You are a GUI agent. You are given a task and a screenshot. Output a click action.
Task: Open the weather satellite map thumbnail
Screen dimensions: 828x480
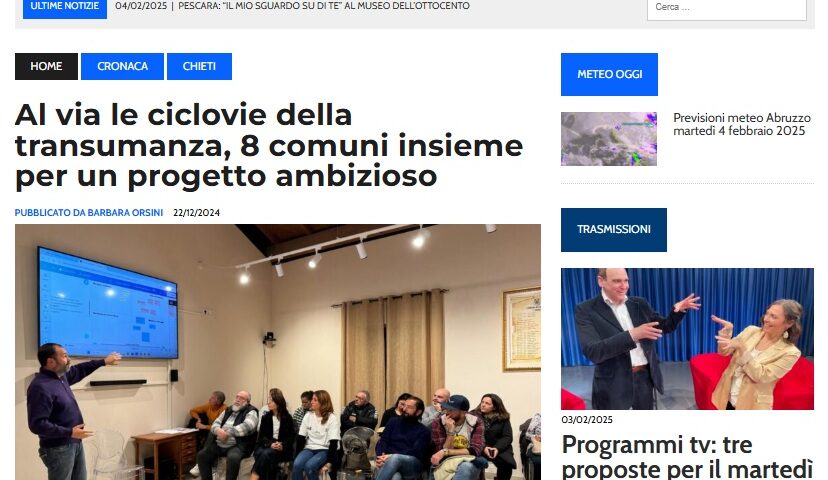(609, 139)
